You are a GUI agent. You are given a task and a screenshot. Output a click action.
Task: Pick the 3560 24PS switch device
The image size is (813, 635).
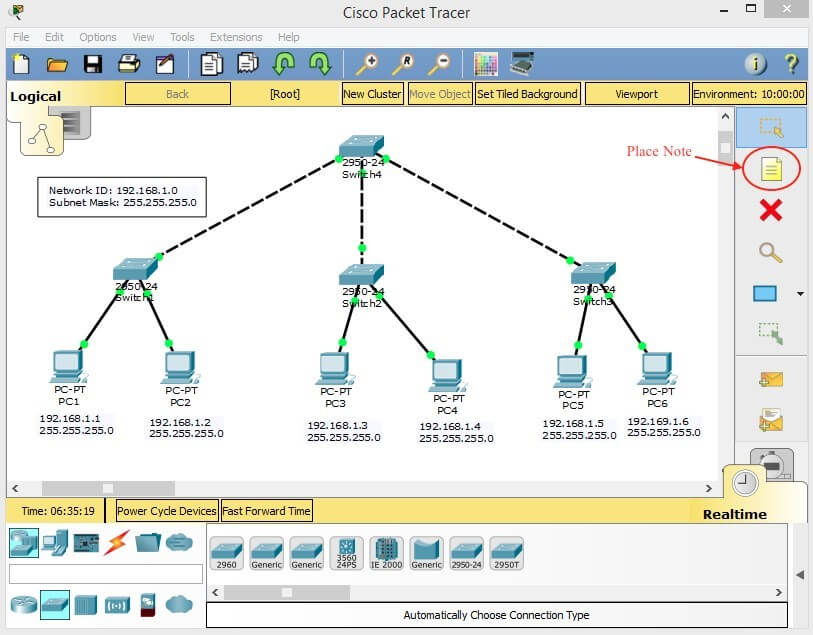(x=346, y=554)
